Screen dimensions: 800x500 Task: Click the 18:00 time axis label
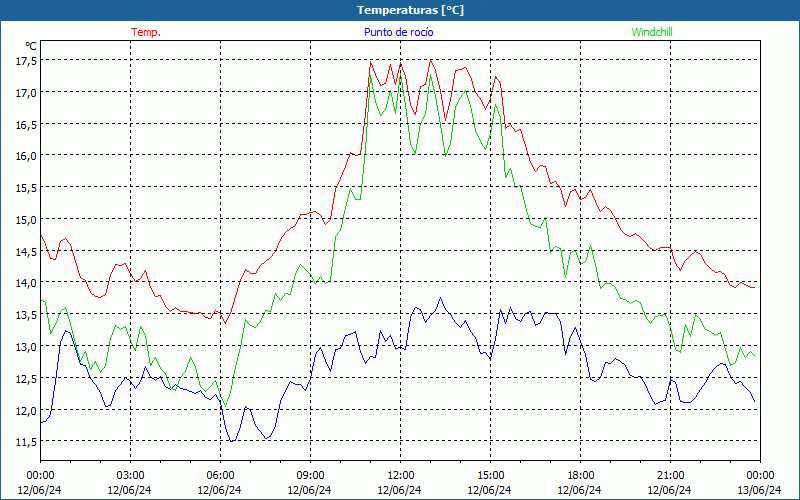(x=581, y=476)
